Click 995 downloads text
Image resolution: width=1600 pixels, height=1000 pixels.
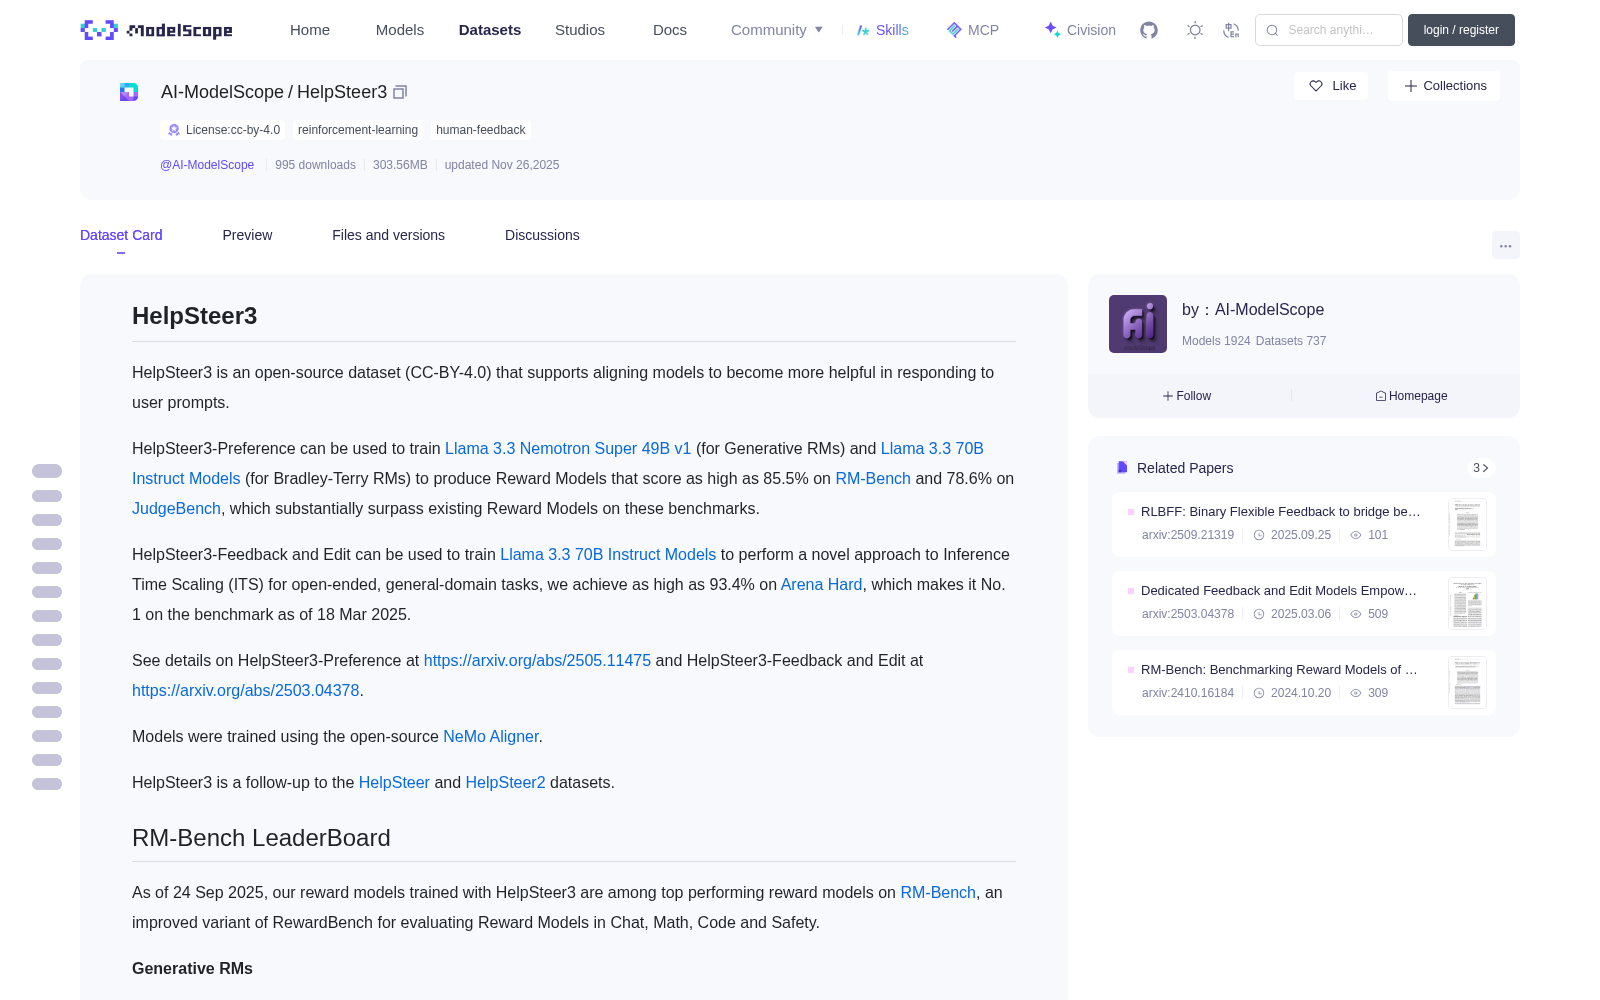pyautogui.click(x=315, y=165)
